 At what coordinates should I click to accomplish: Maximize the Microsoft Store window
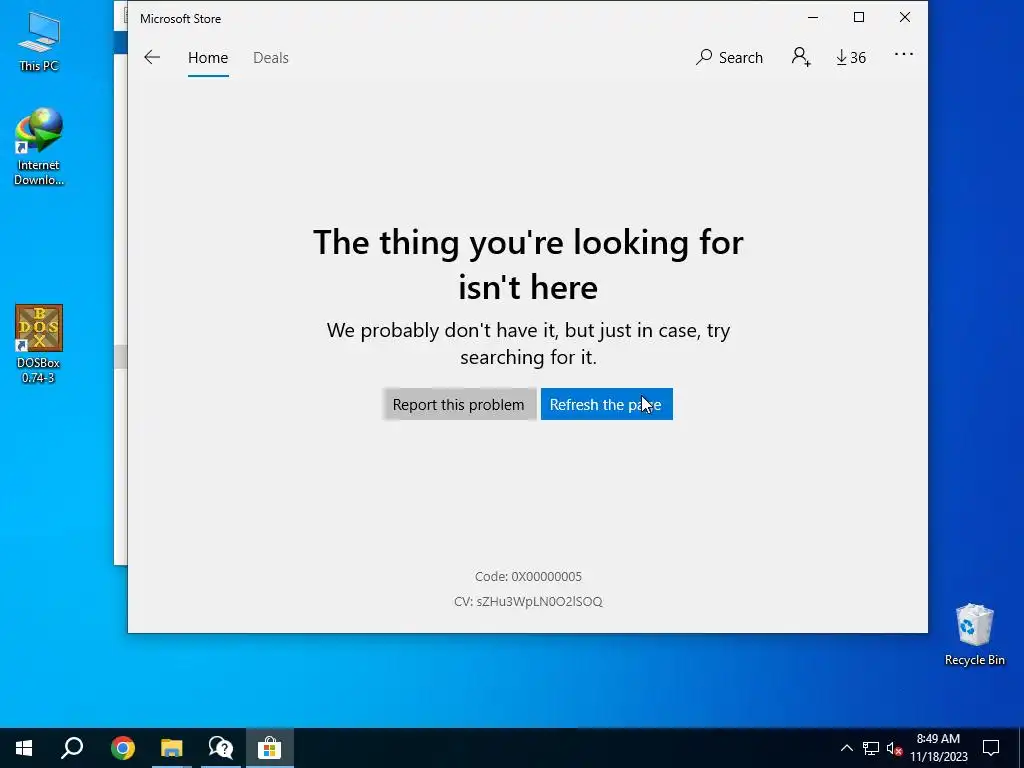859,18
